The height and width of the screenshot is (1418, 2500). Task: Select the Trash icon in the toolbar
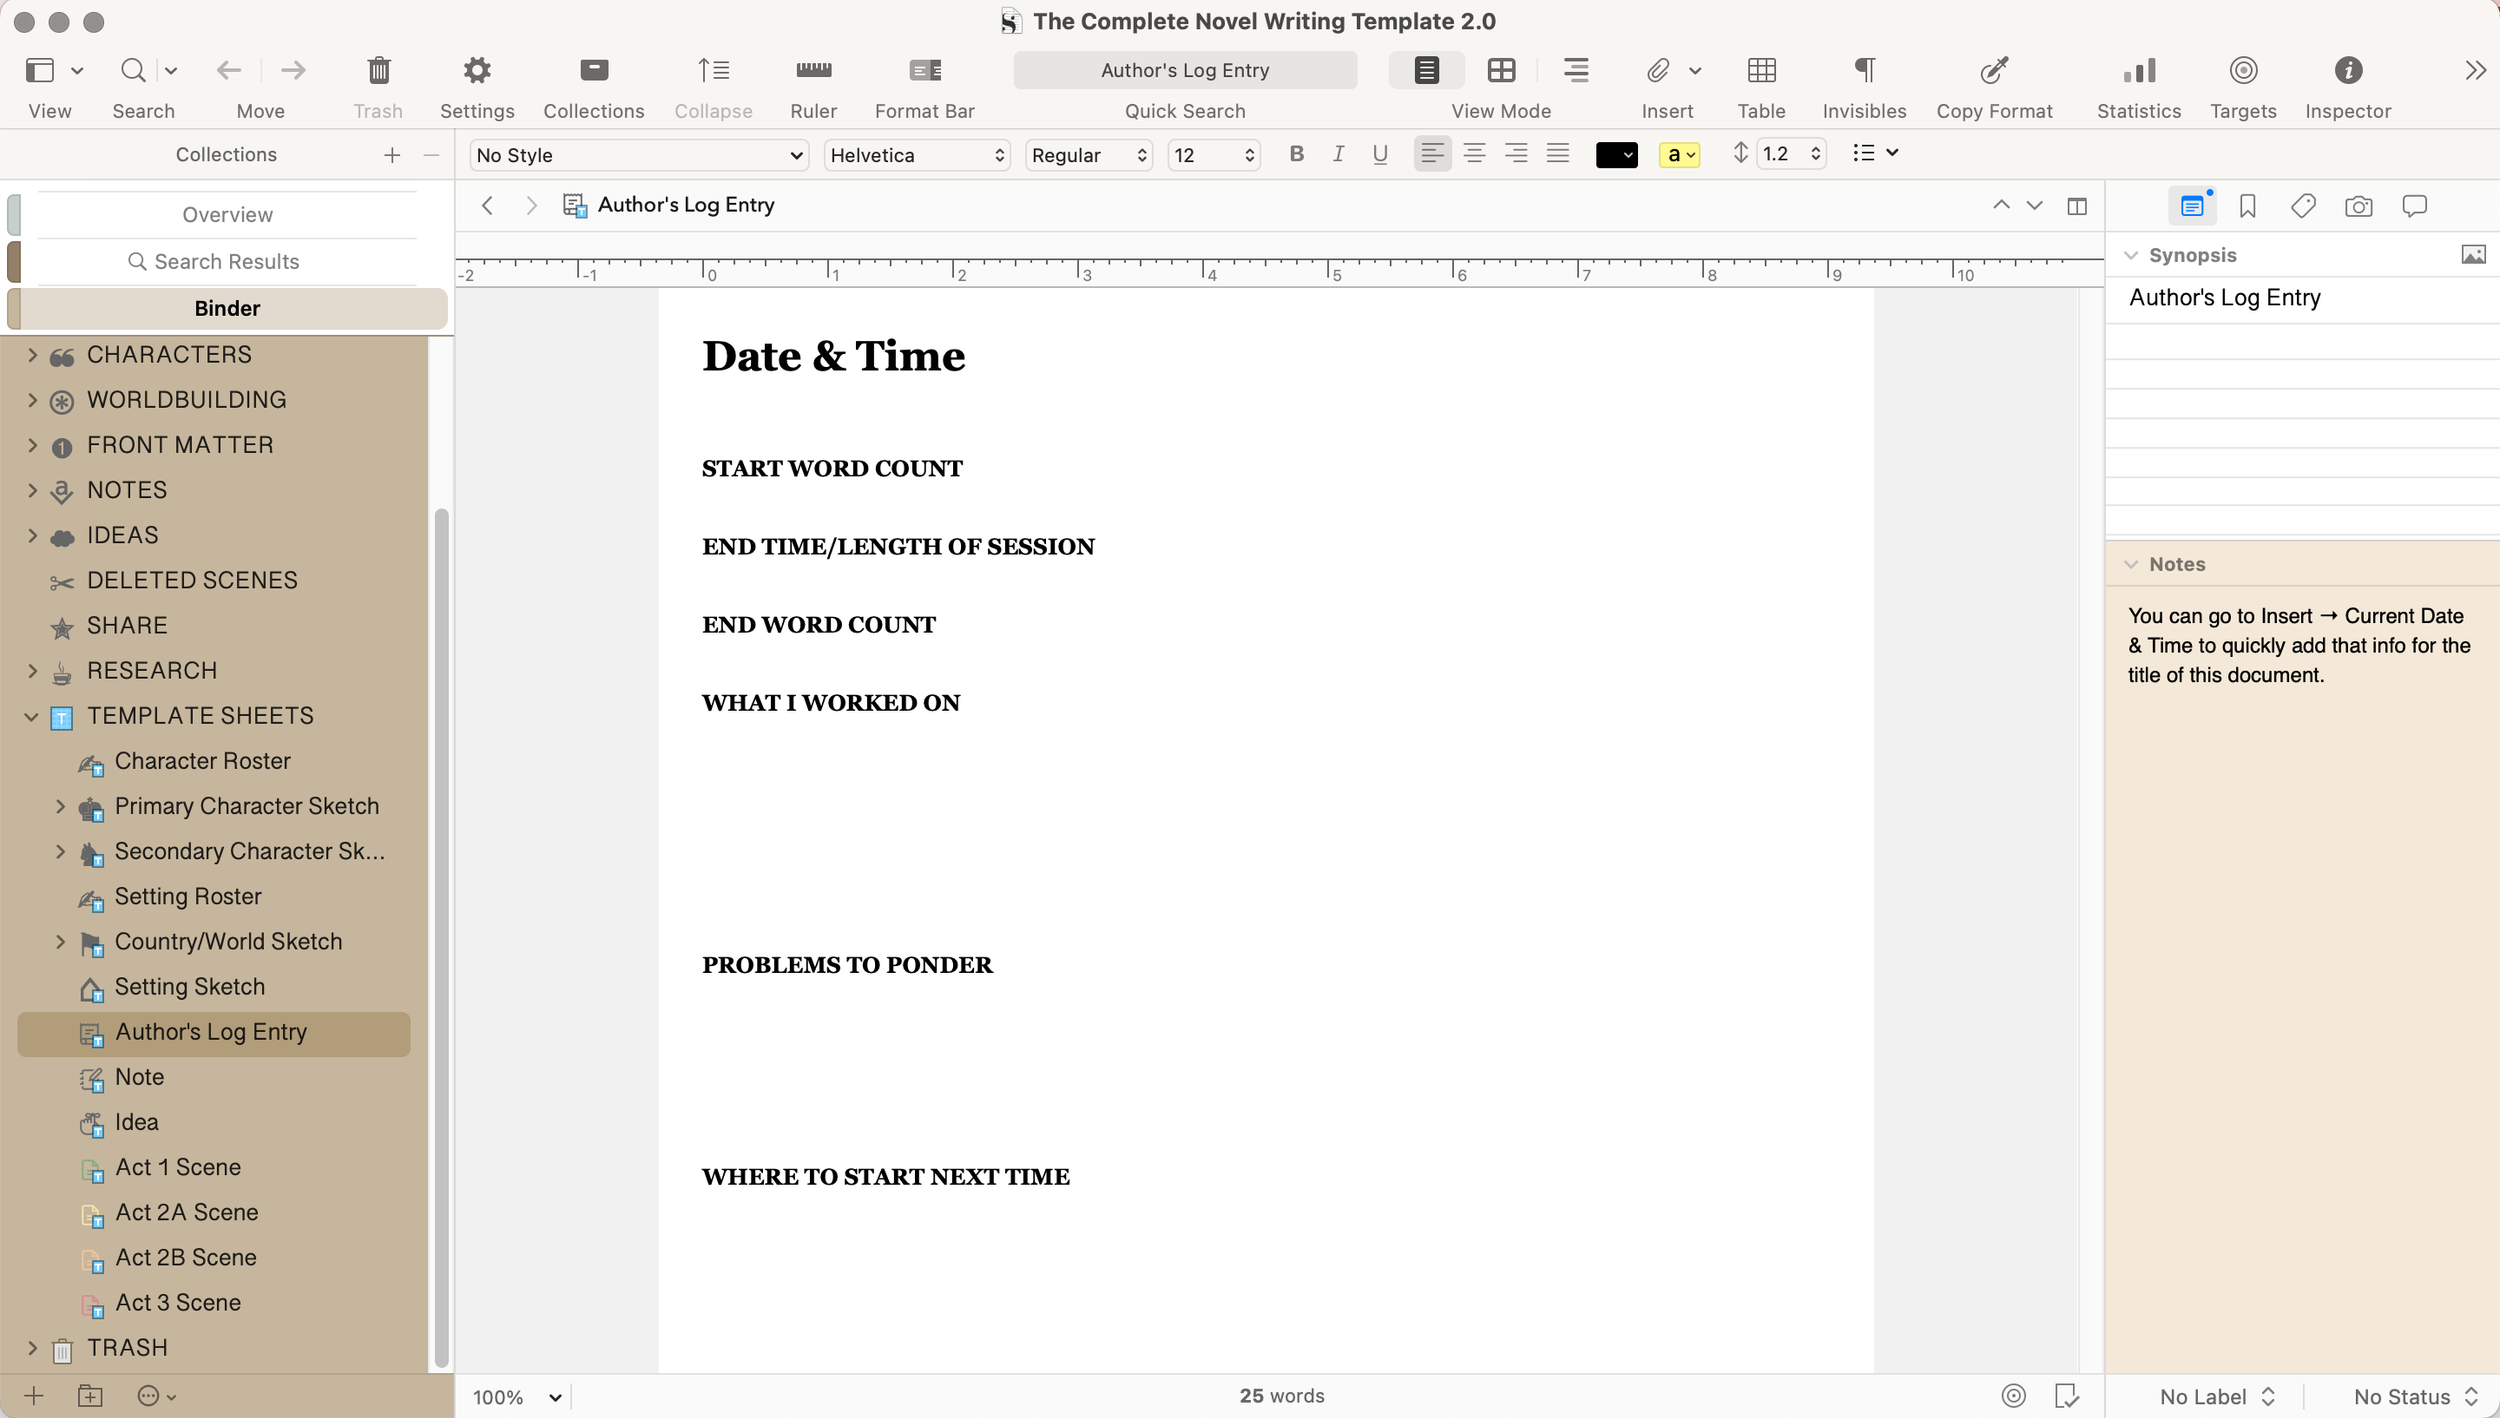[377, 69]
